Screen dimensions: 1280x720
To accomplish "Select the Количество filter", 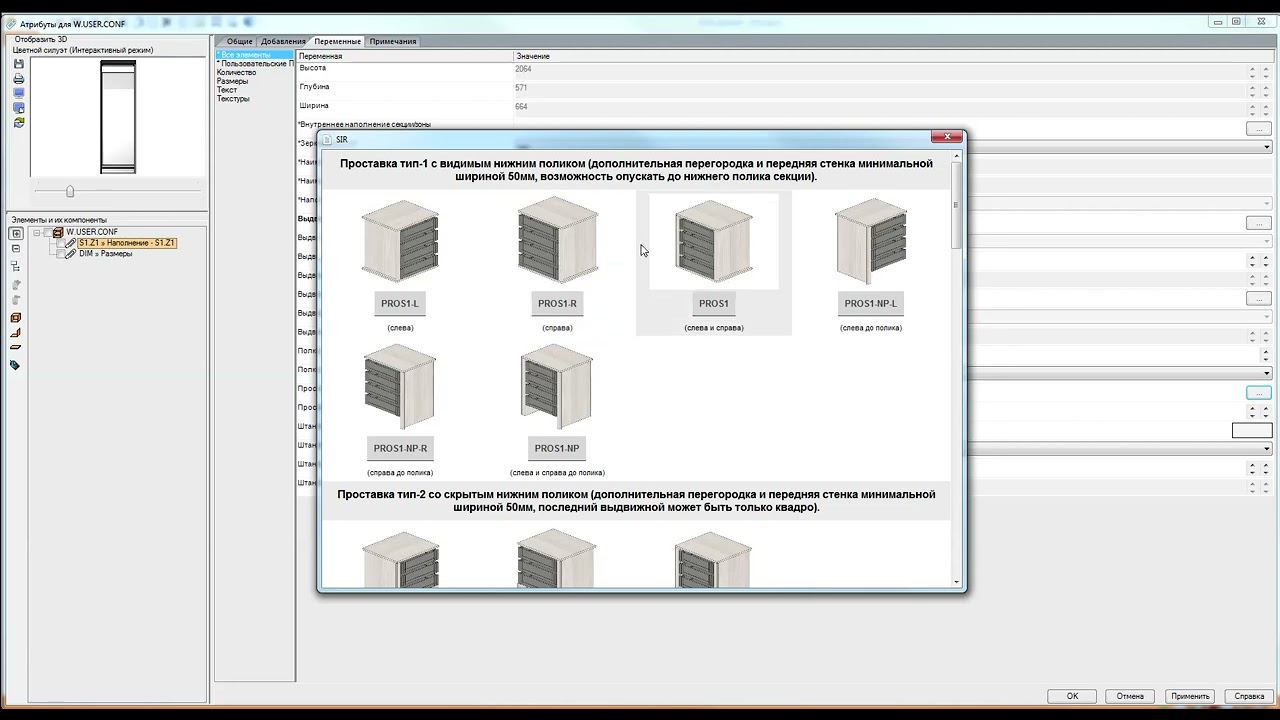I will [x=237, y=73].
